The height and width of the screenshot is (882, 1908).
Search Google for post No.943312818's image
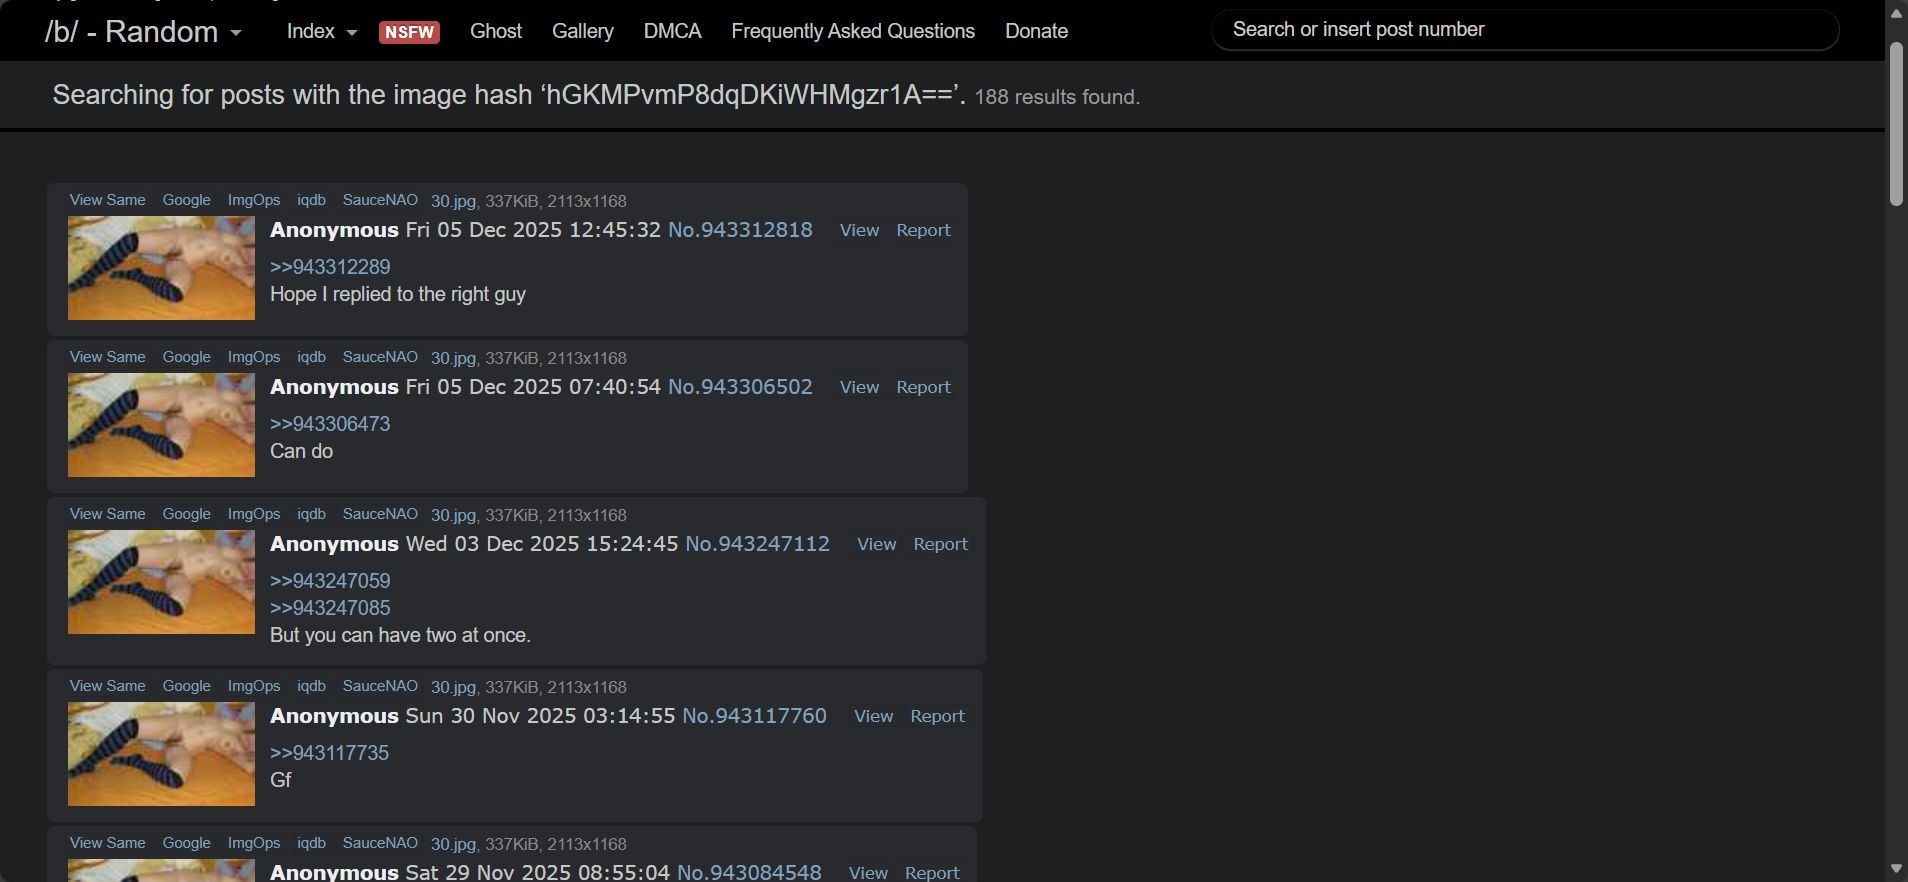tap(187, 200)
